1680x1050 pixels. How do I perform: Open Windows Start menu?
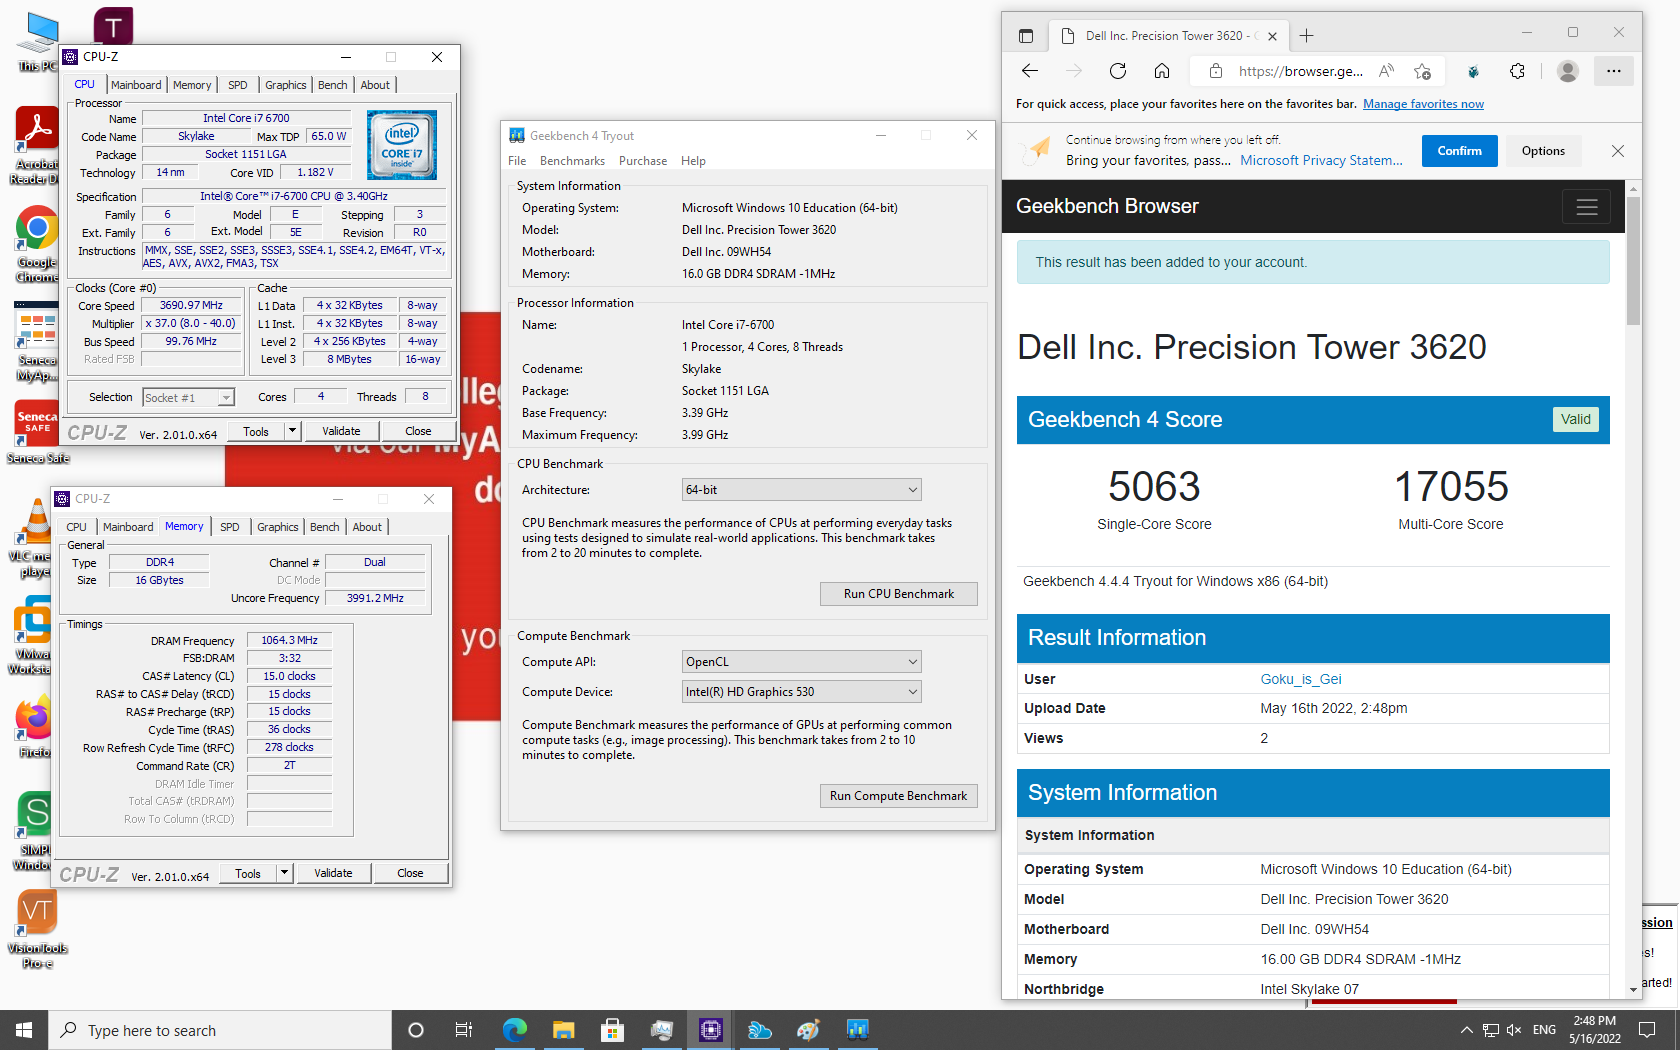pos(24,1030)
